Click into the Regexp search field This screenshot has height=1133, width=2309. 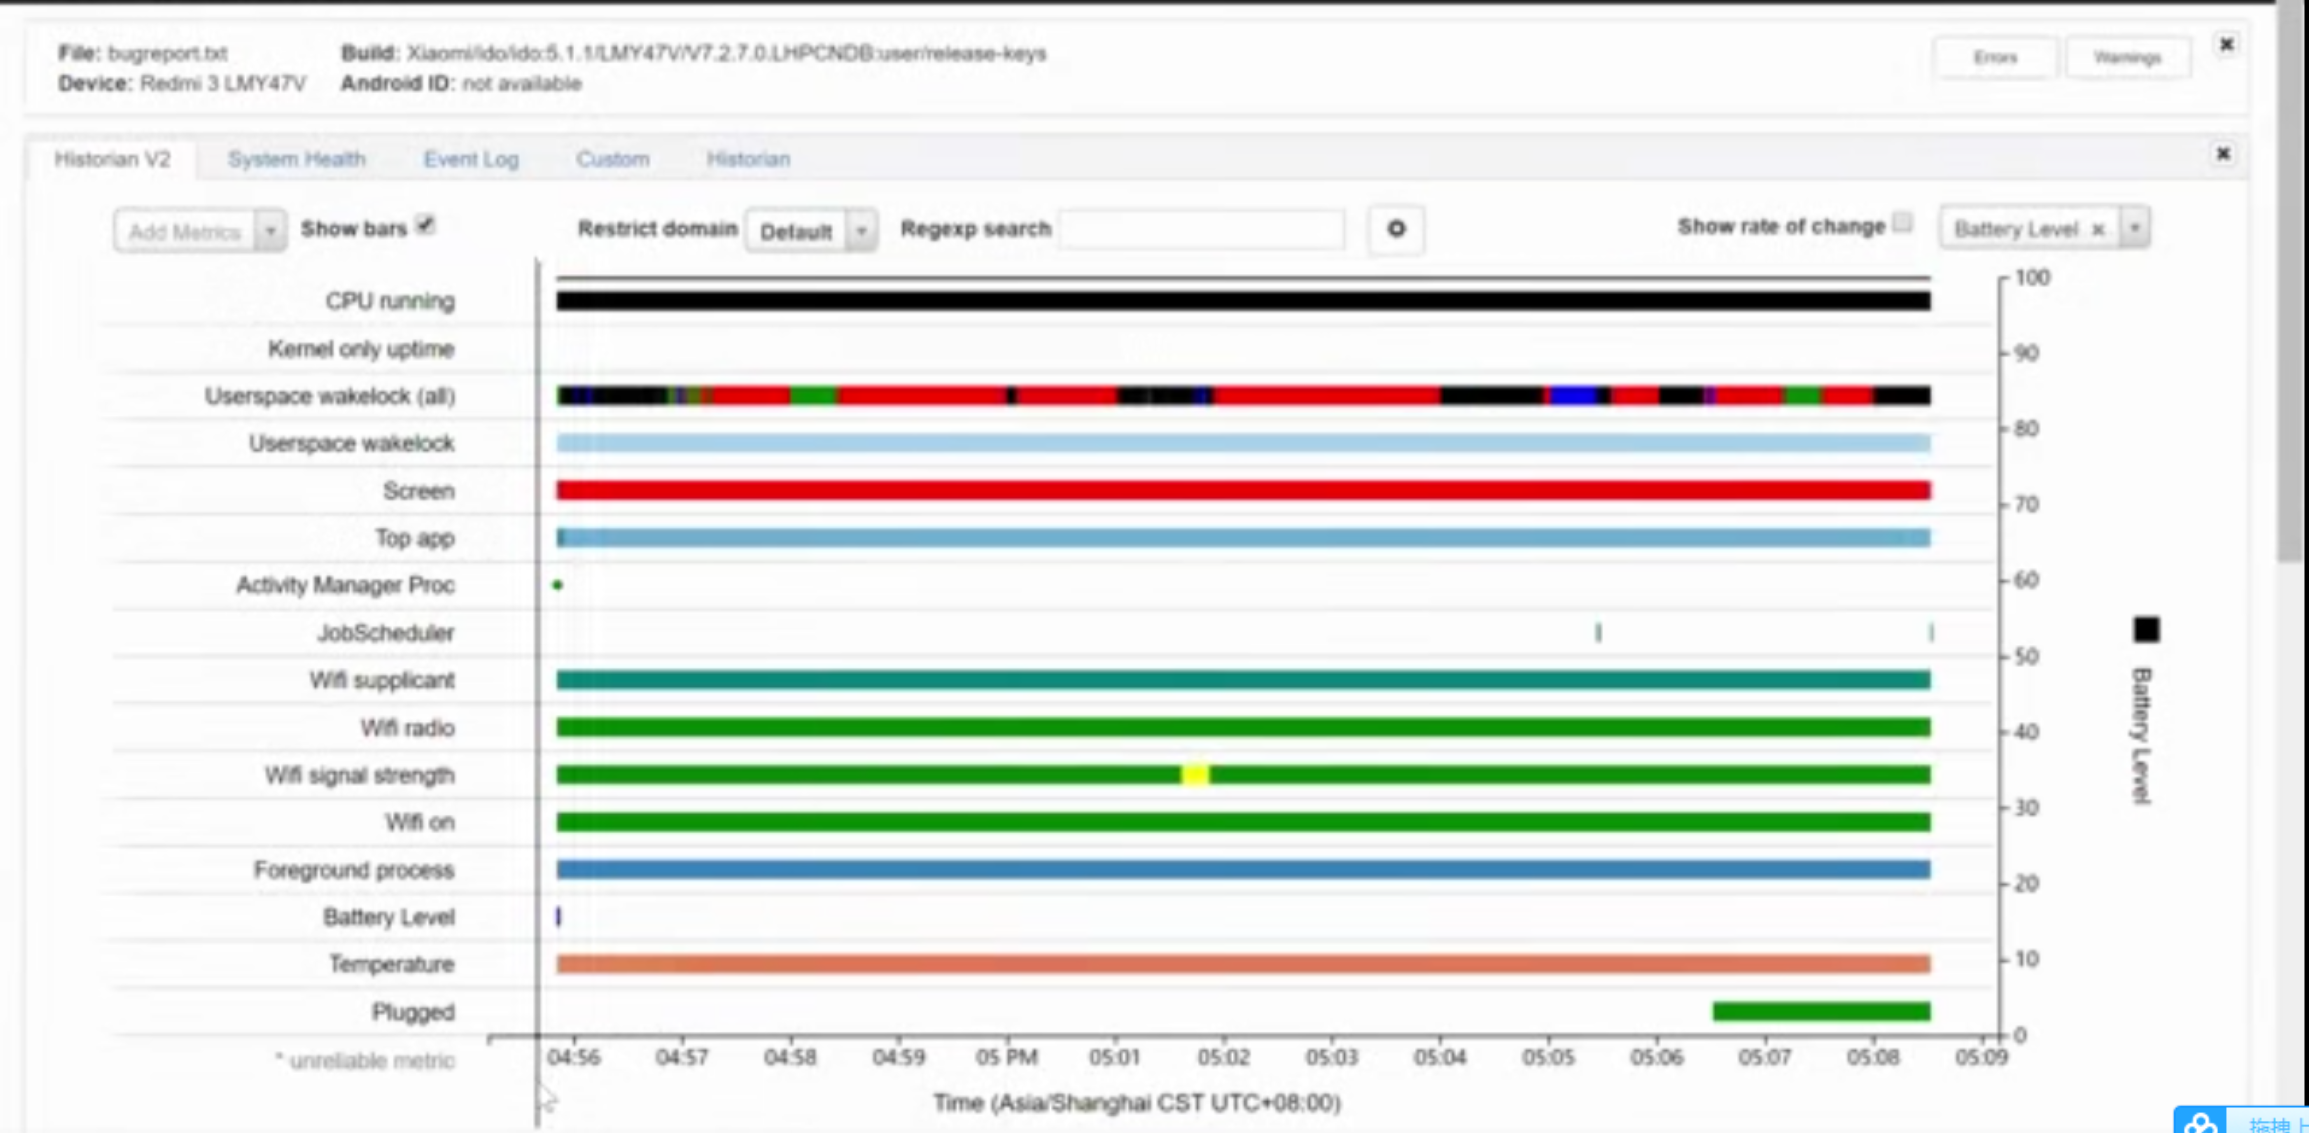[1201, 229]
